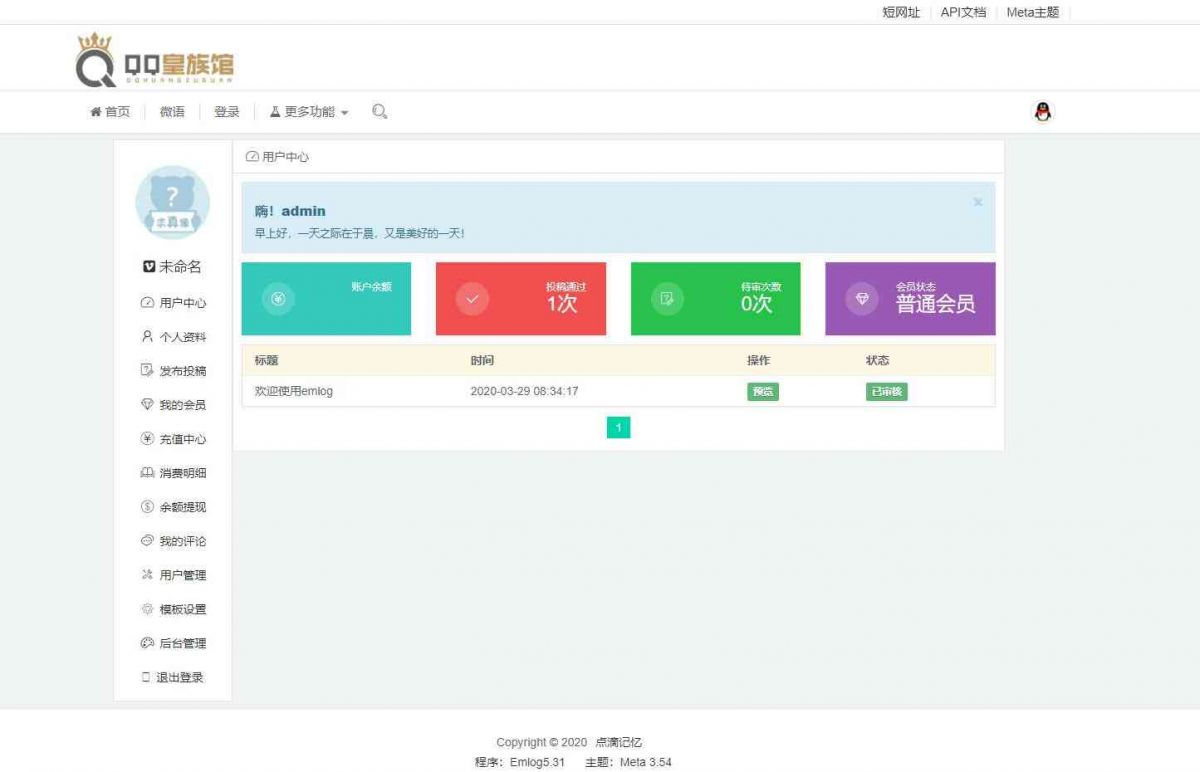Click the QQ messenger icon on the navbar right

(x=1043, y=110)
